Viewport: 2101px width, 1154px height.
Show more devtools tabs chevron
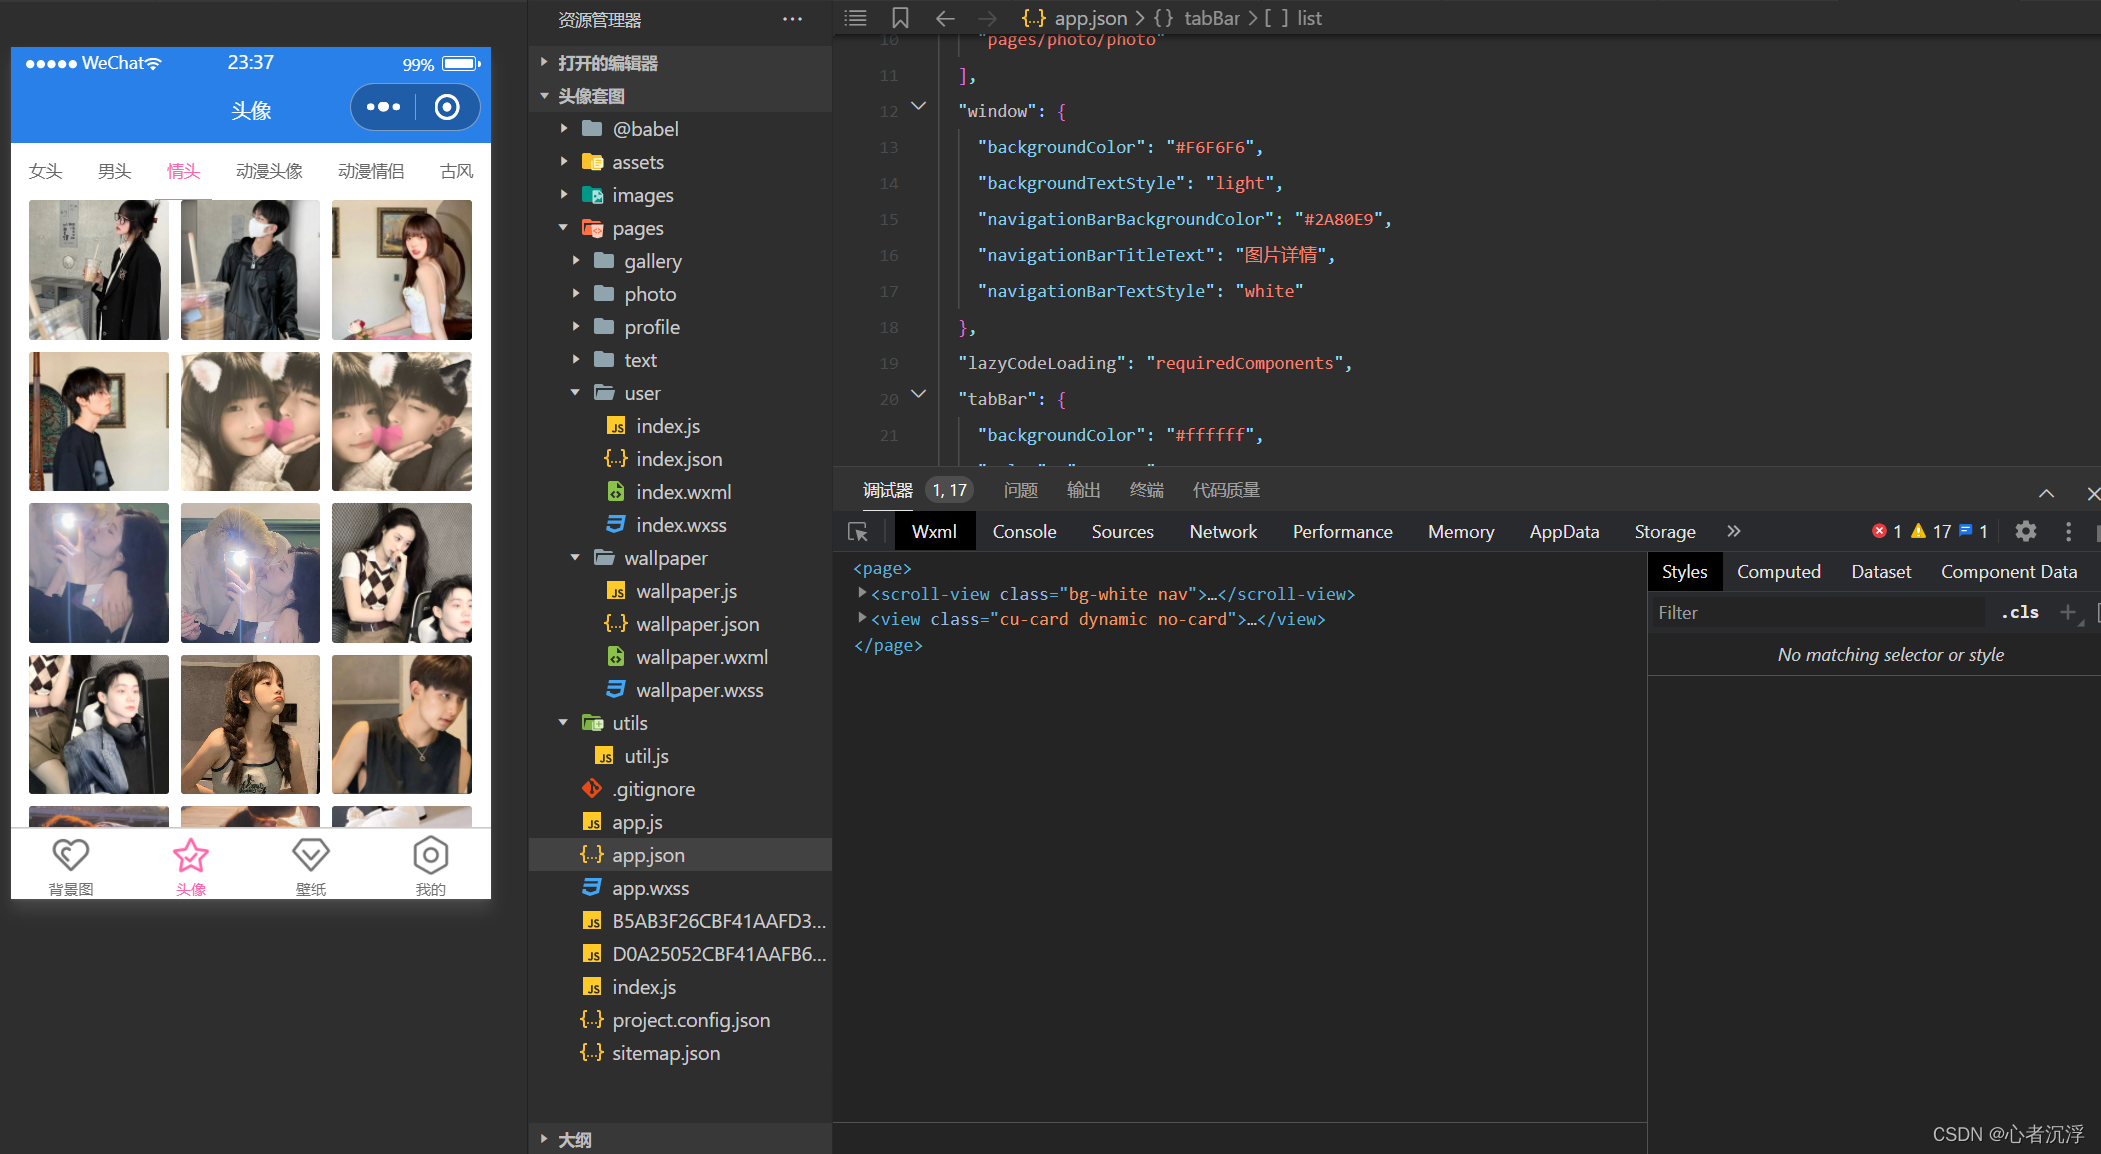(x=1733, y=532)
